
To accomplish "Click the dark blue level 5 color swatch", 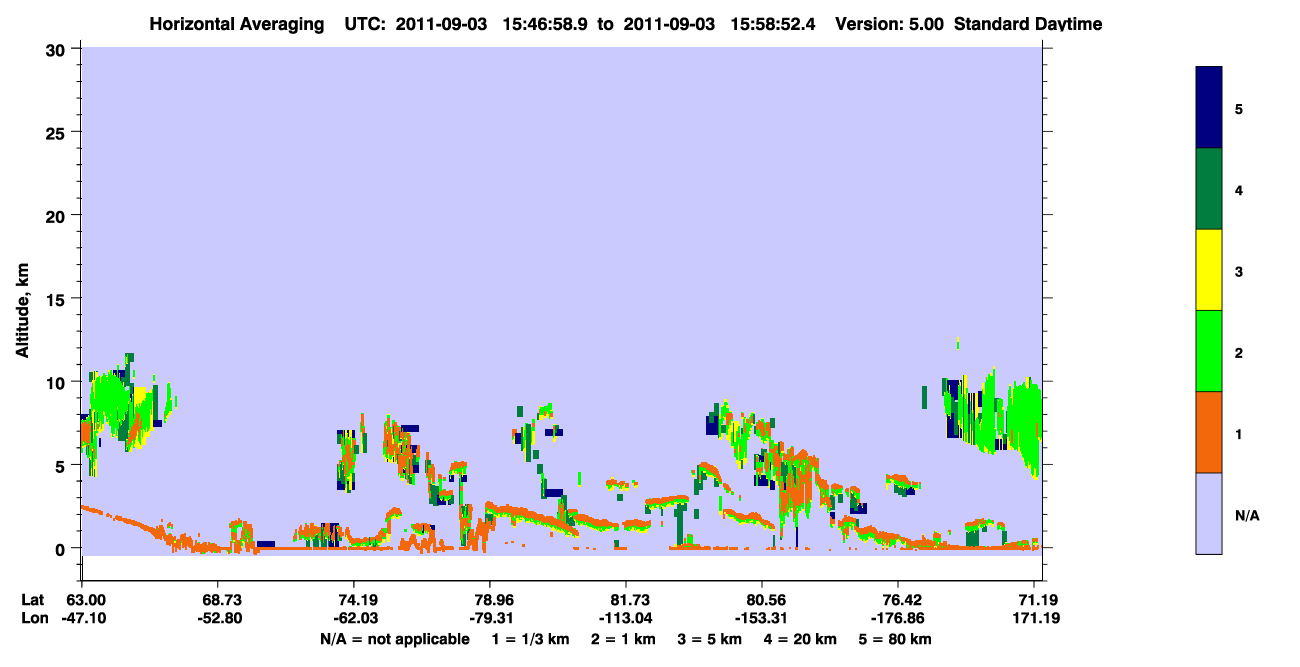I will (1209, 108).
